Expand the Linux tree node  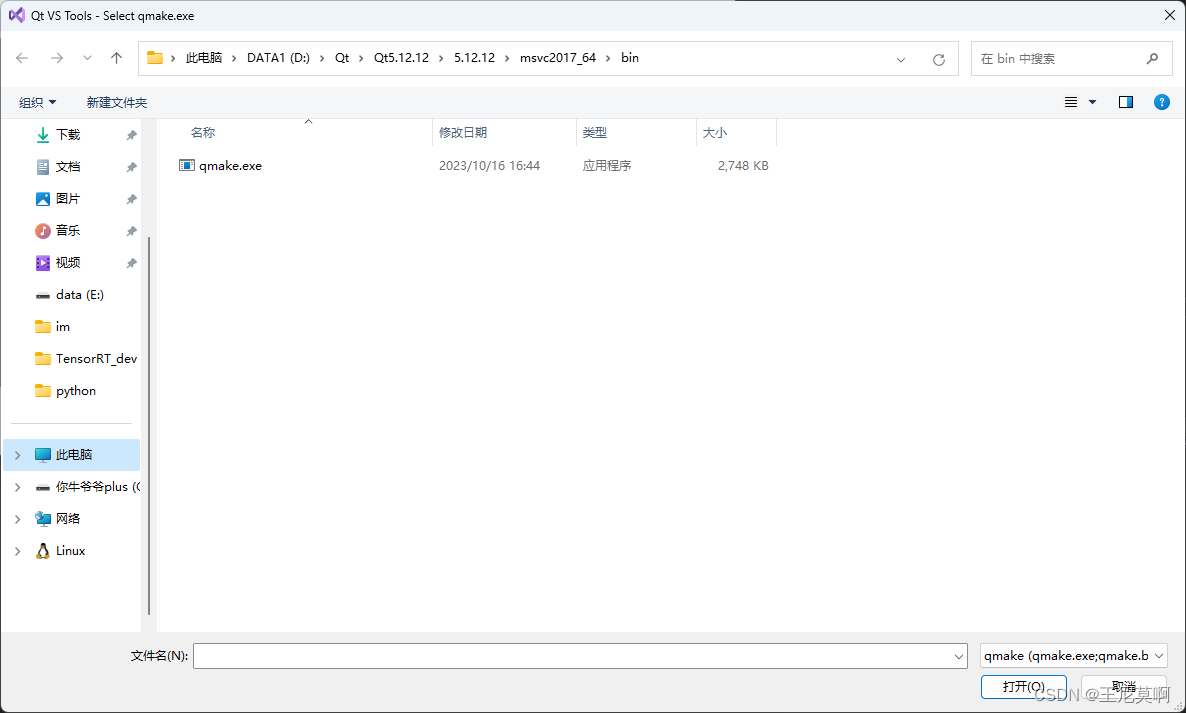point(17,550)
